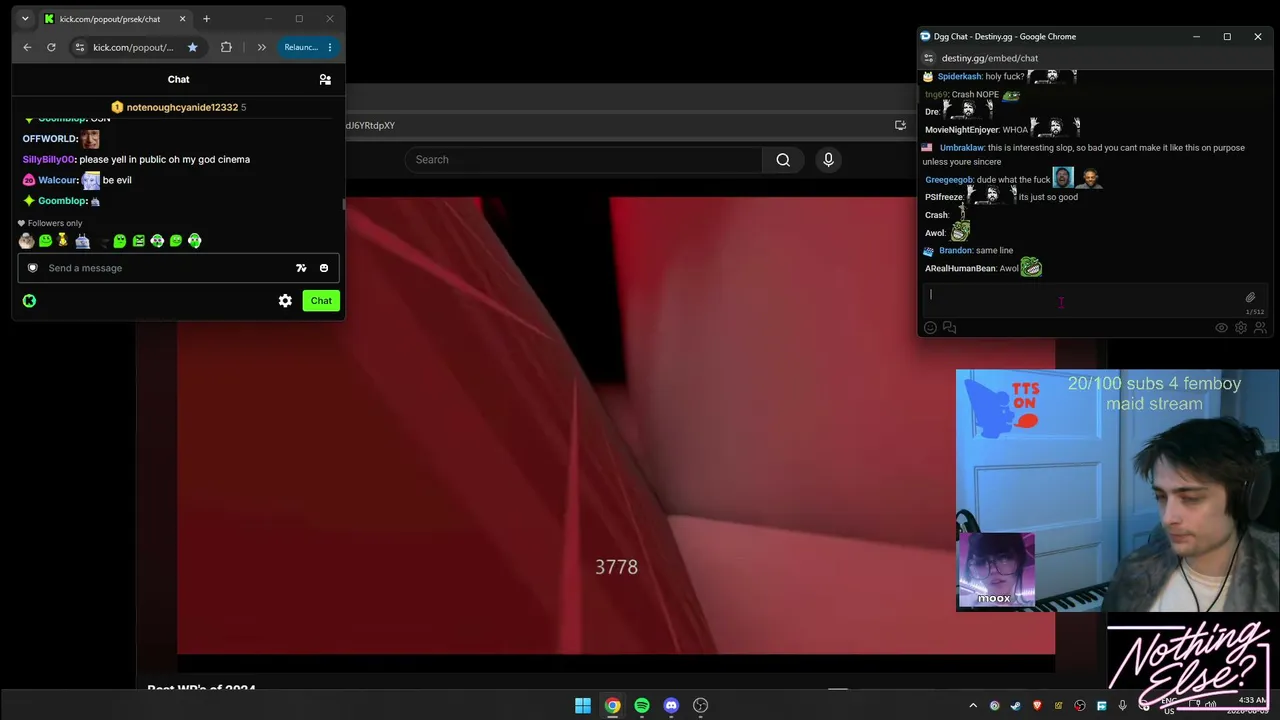The image size is (1280, 720).
Task: Show the Dgg chat user list
Action: coord(1260,327)
